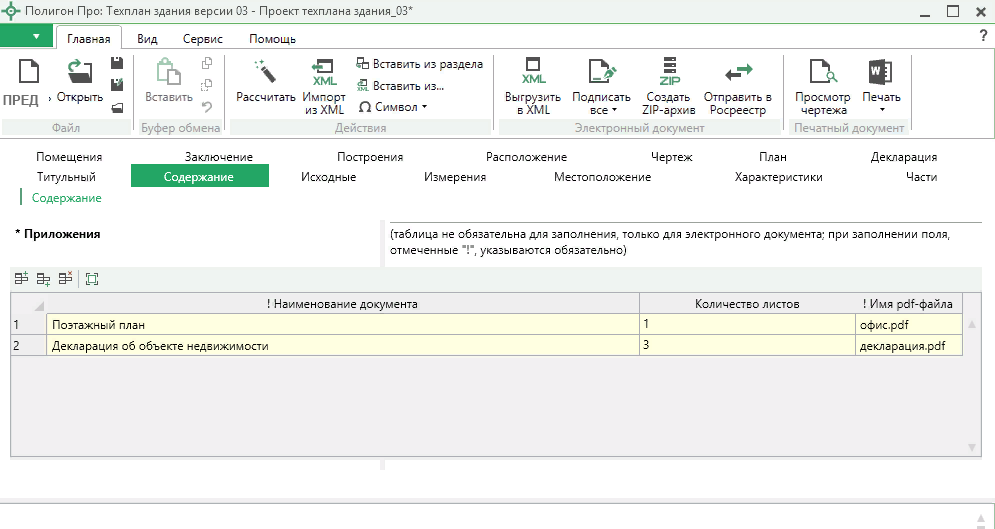Image resolution: width=995 pixels, height=529 pixels.
Task: Click the Открыть button
Action: click(80, 80)
